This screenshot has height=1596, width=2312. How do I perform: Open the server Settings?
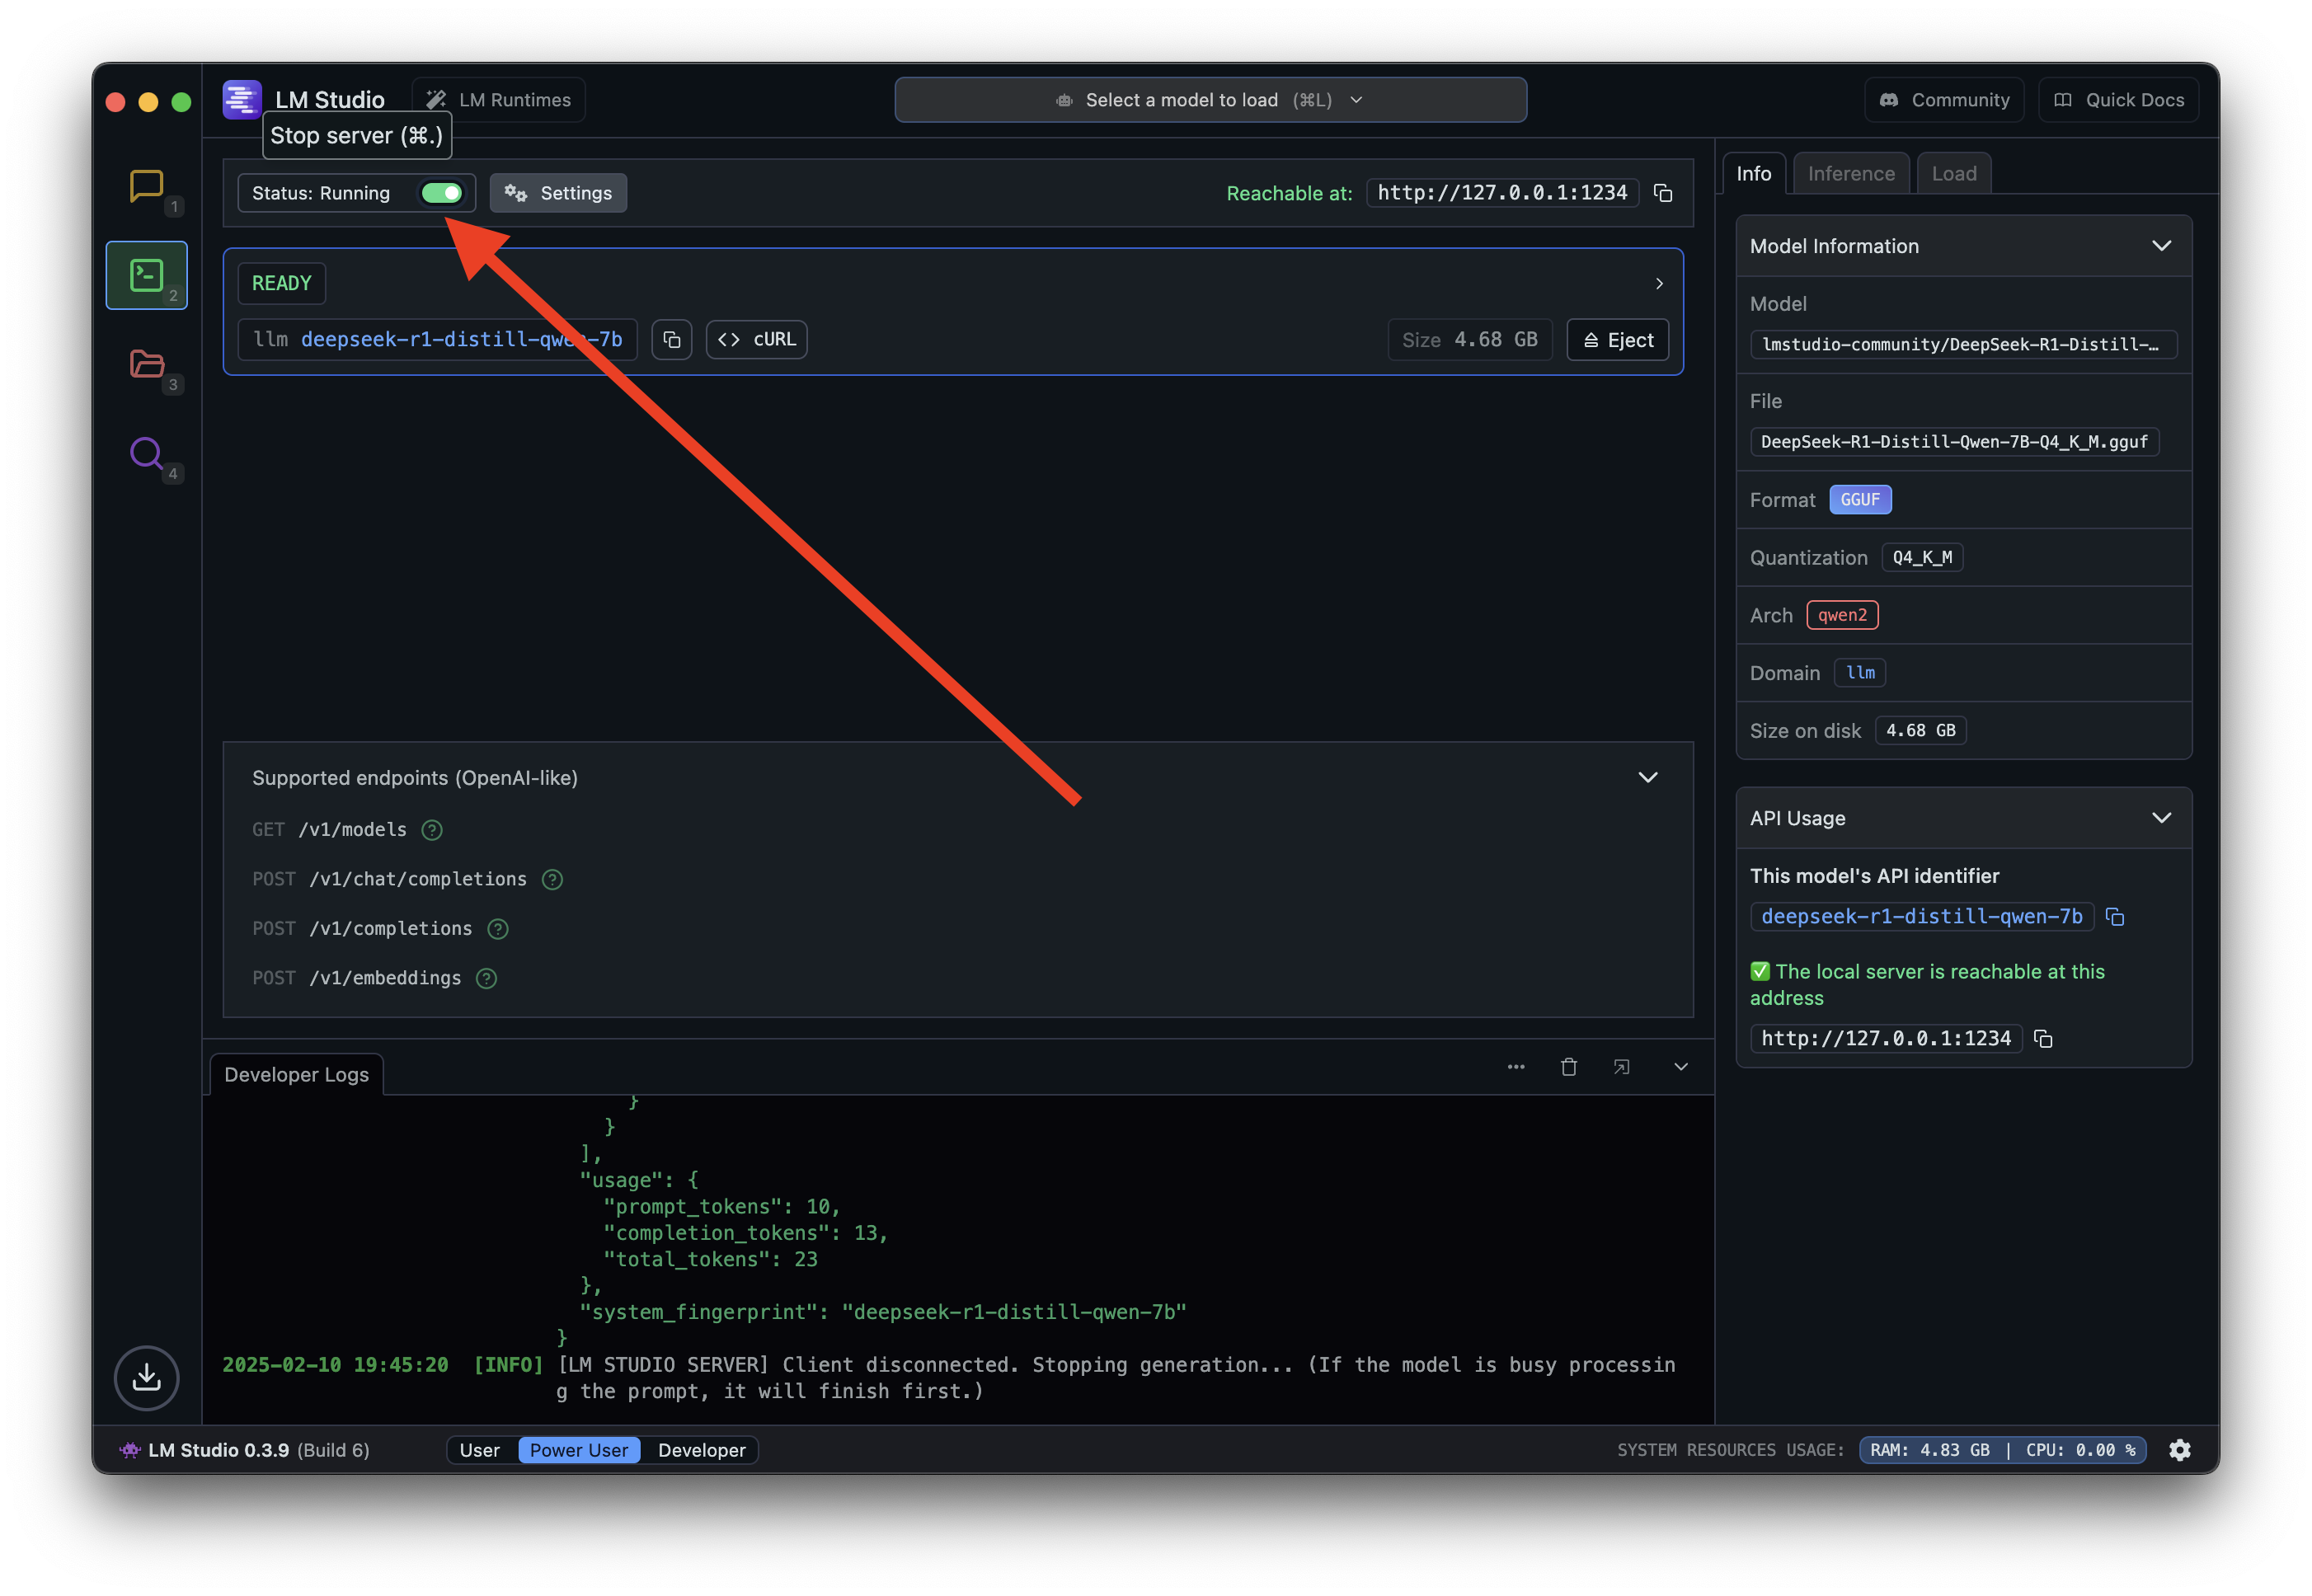click(x=558, y=193)
